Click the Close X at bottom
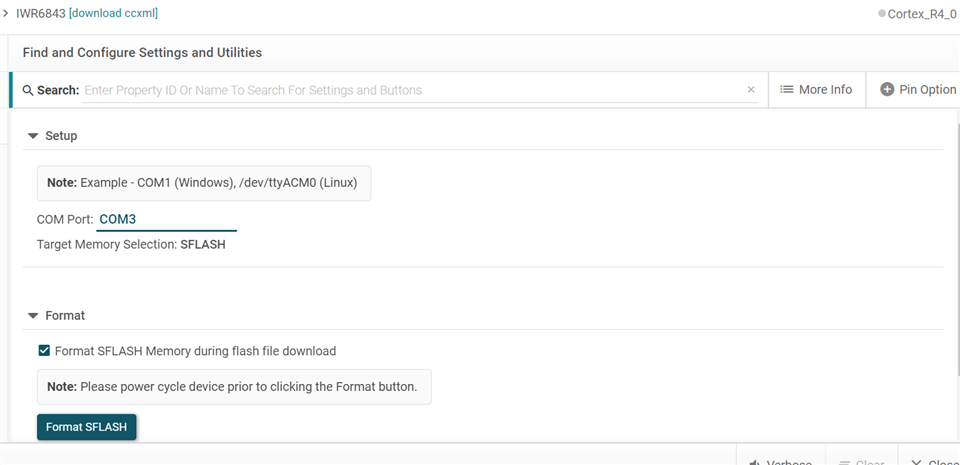 916,462
